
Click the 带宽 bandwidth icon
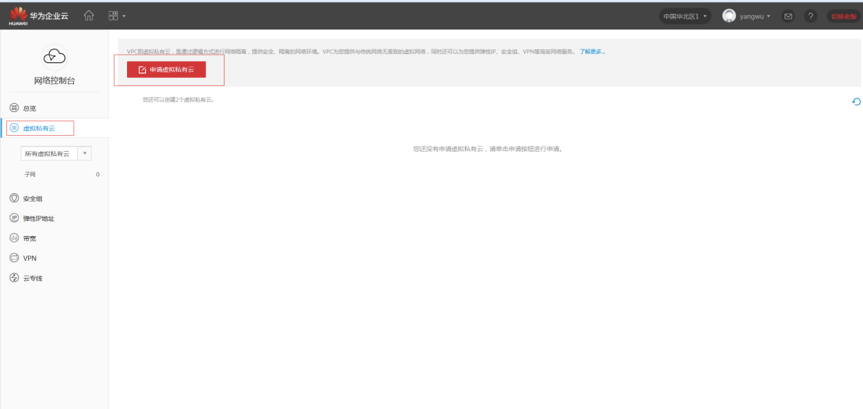14,238
